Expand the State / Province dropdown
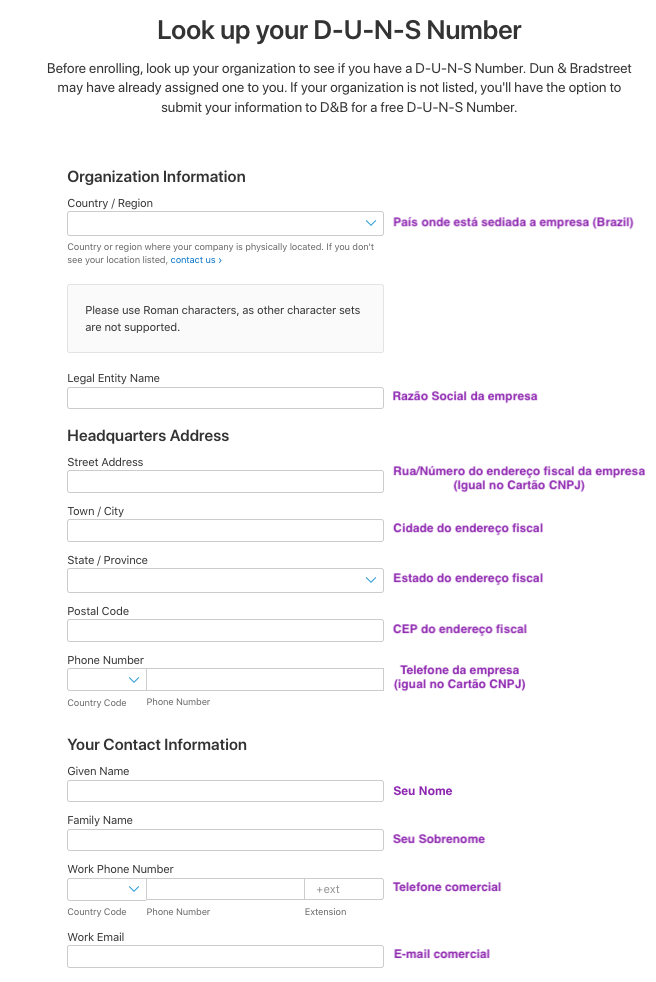The height and width of the screenshot is (982, 656). click(x=225, y=580)
